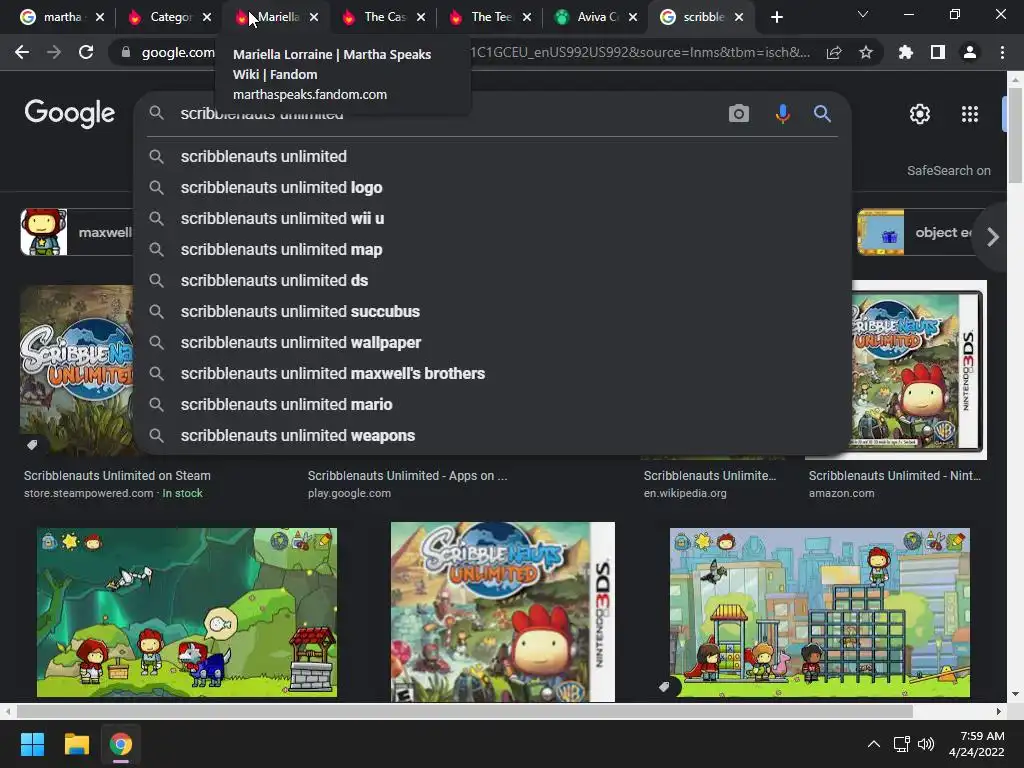Open the Chrome three-dot menu
Screen dimensions: 1024x768
pos(1002,52)
